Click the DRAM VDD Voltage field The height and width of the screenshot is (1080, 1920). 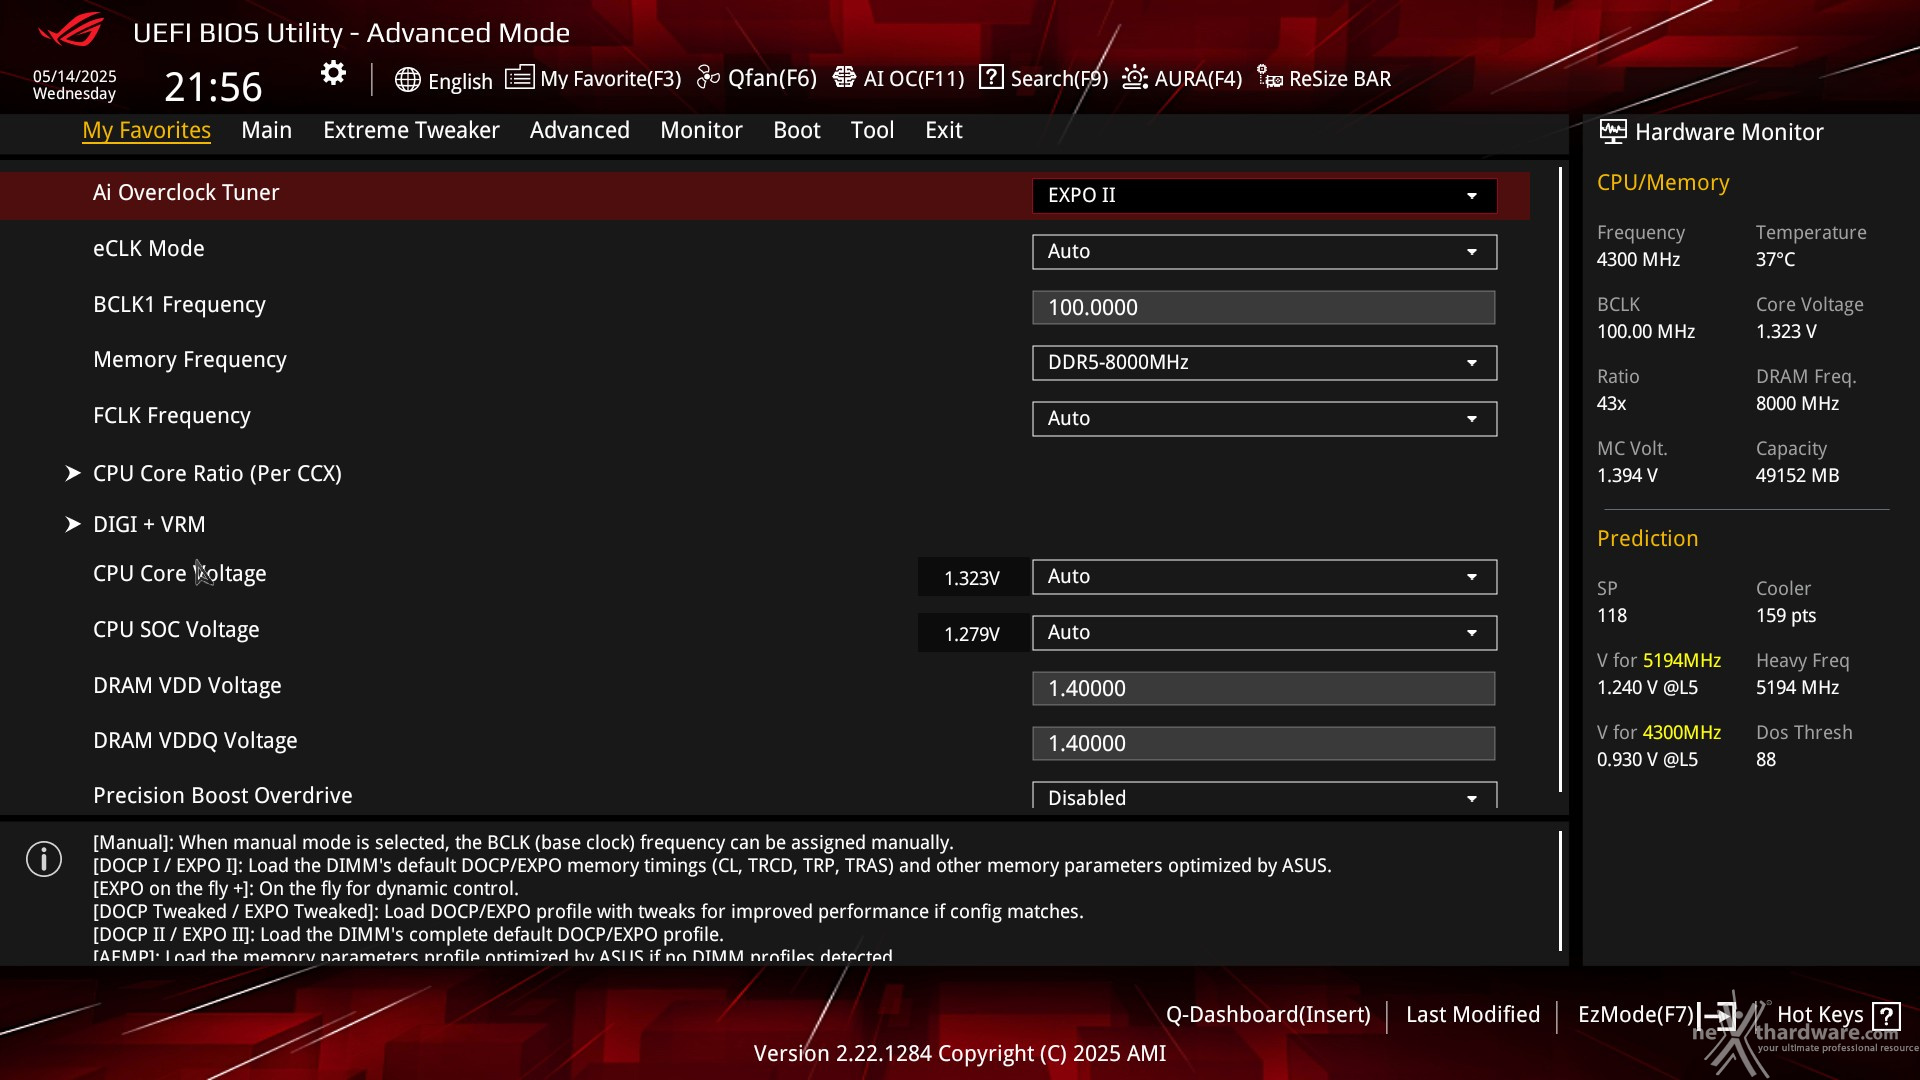[x=1264, y=688]
